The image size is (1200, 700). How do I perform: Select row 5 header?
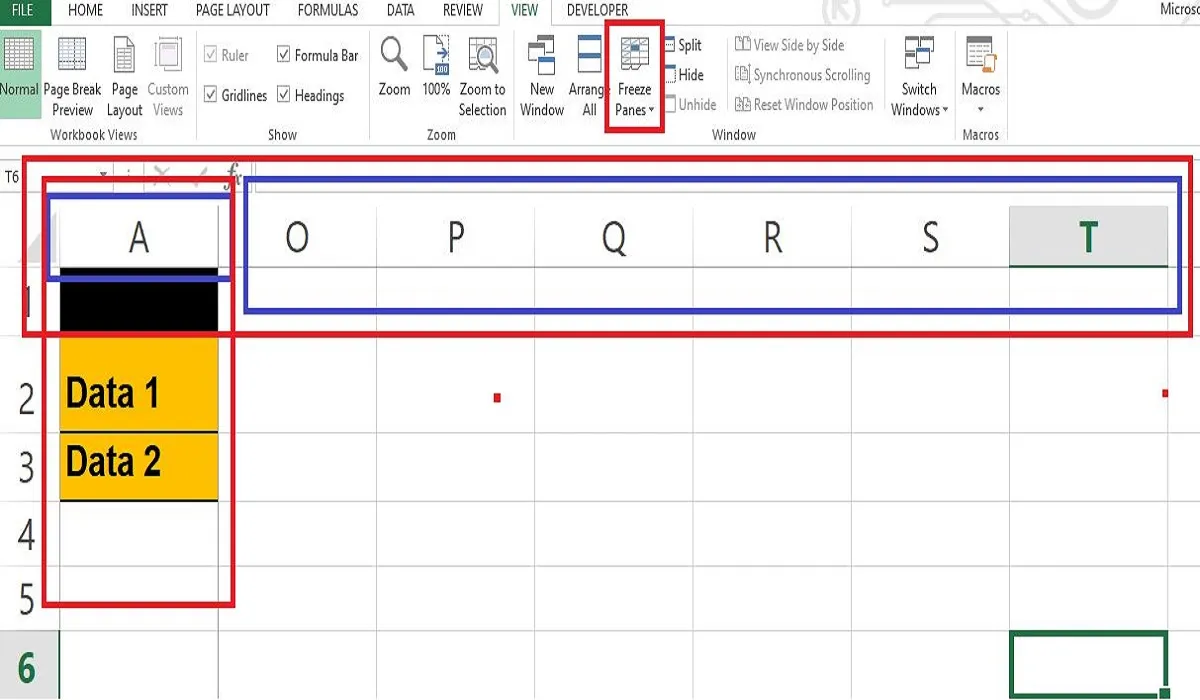[x=28, y=598]
